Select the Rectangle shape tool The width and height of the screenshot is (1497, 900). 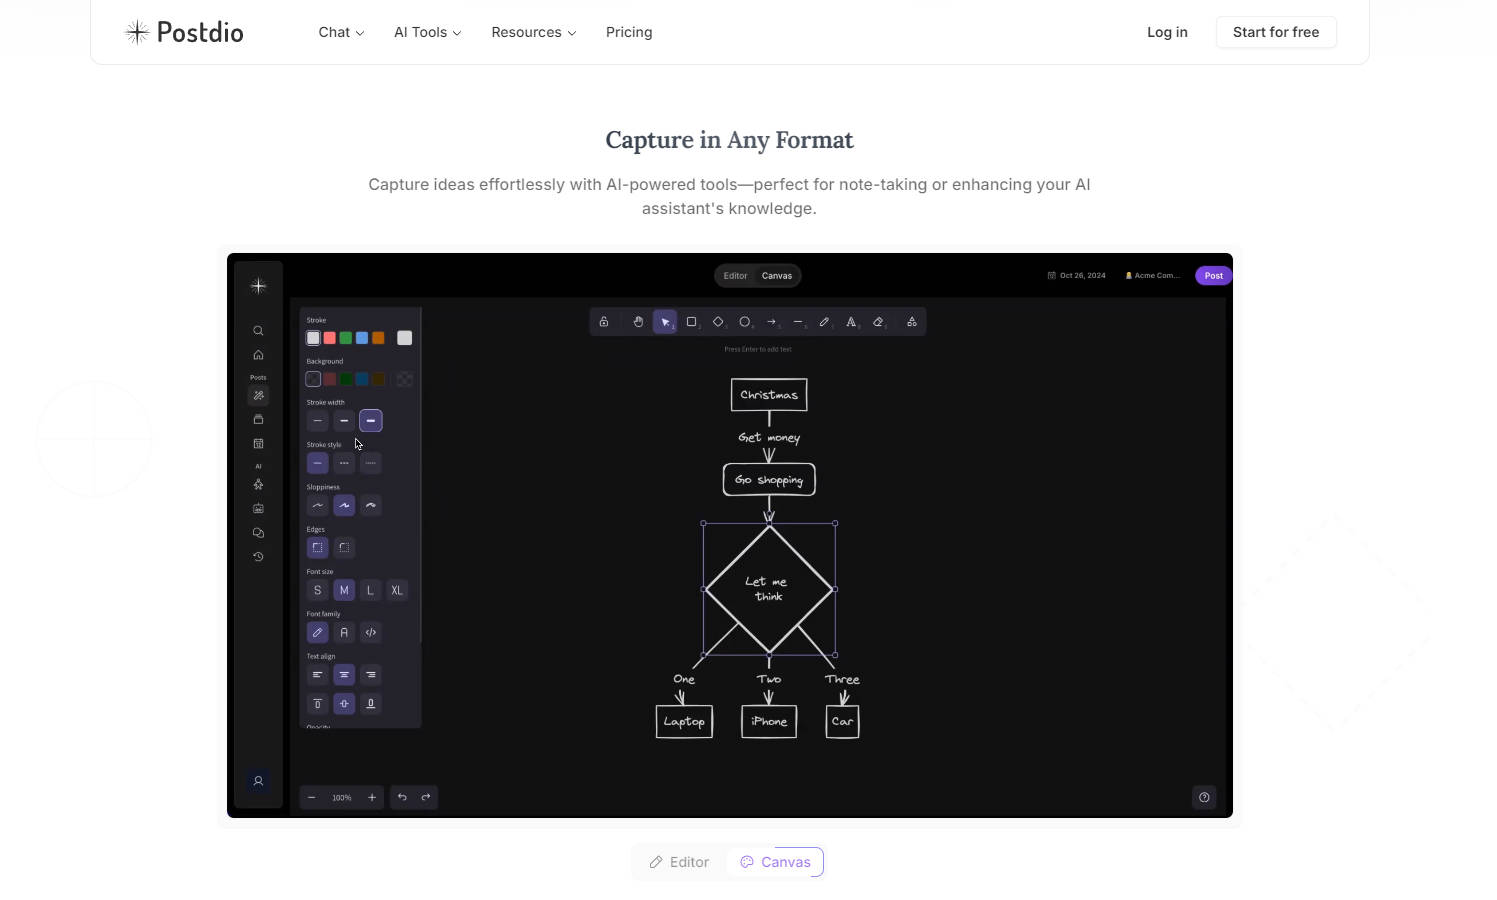pos(691,322)
